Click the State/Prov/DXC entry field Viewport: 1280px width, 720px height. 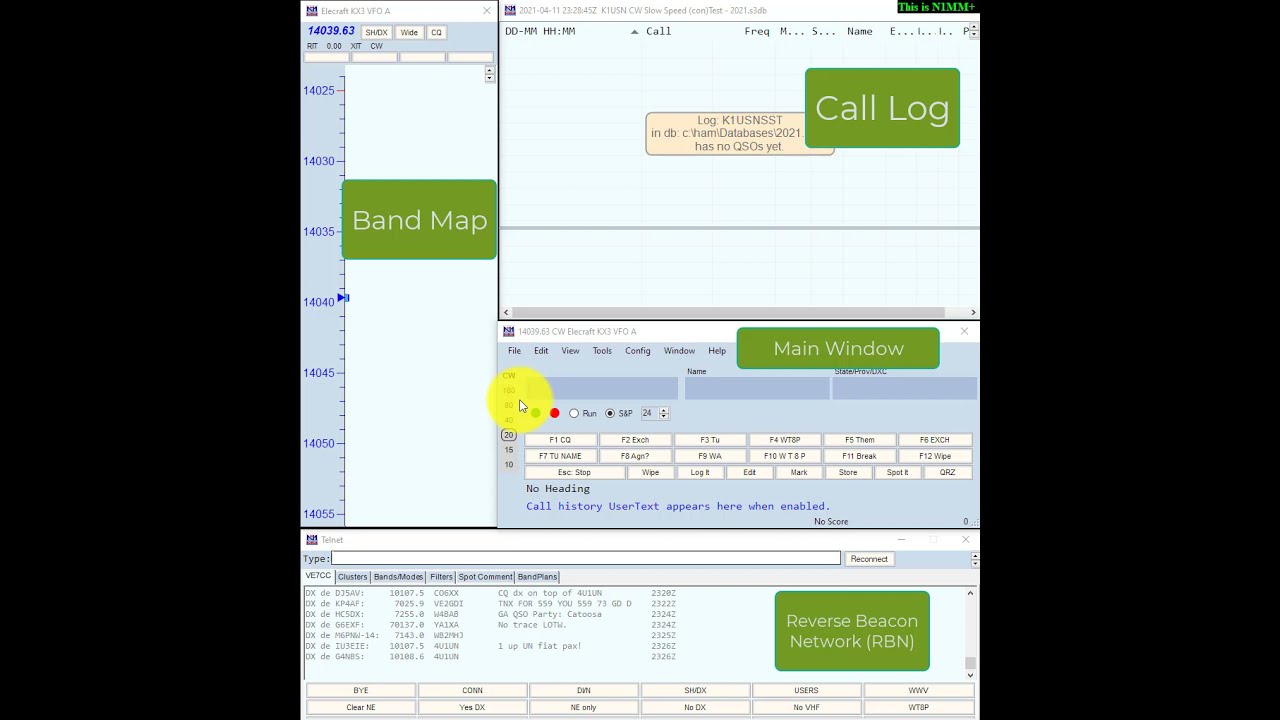coord(905,388)
